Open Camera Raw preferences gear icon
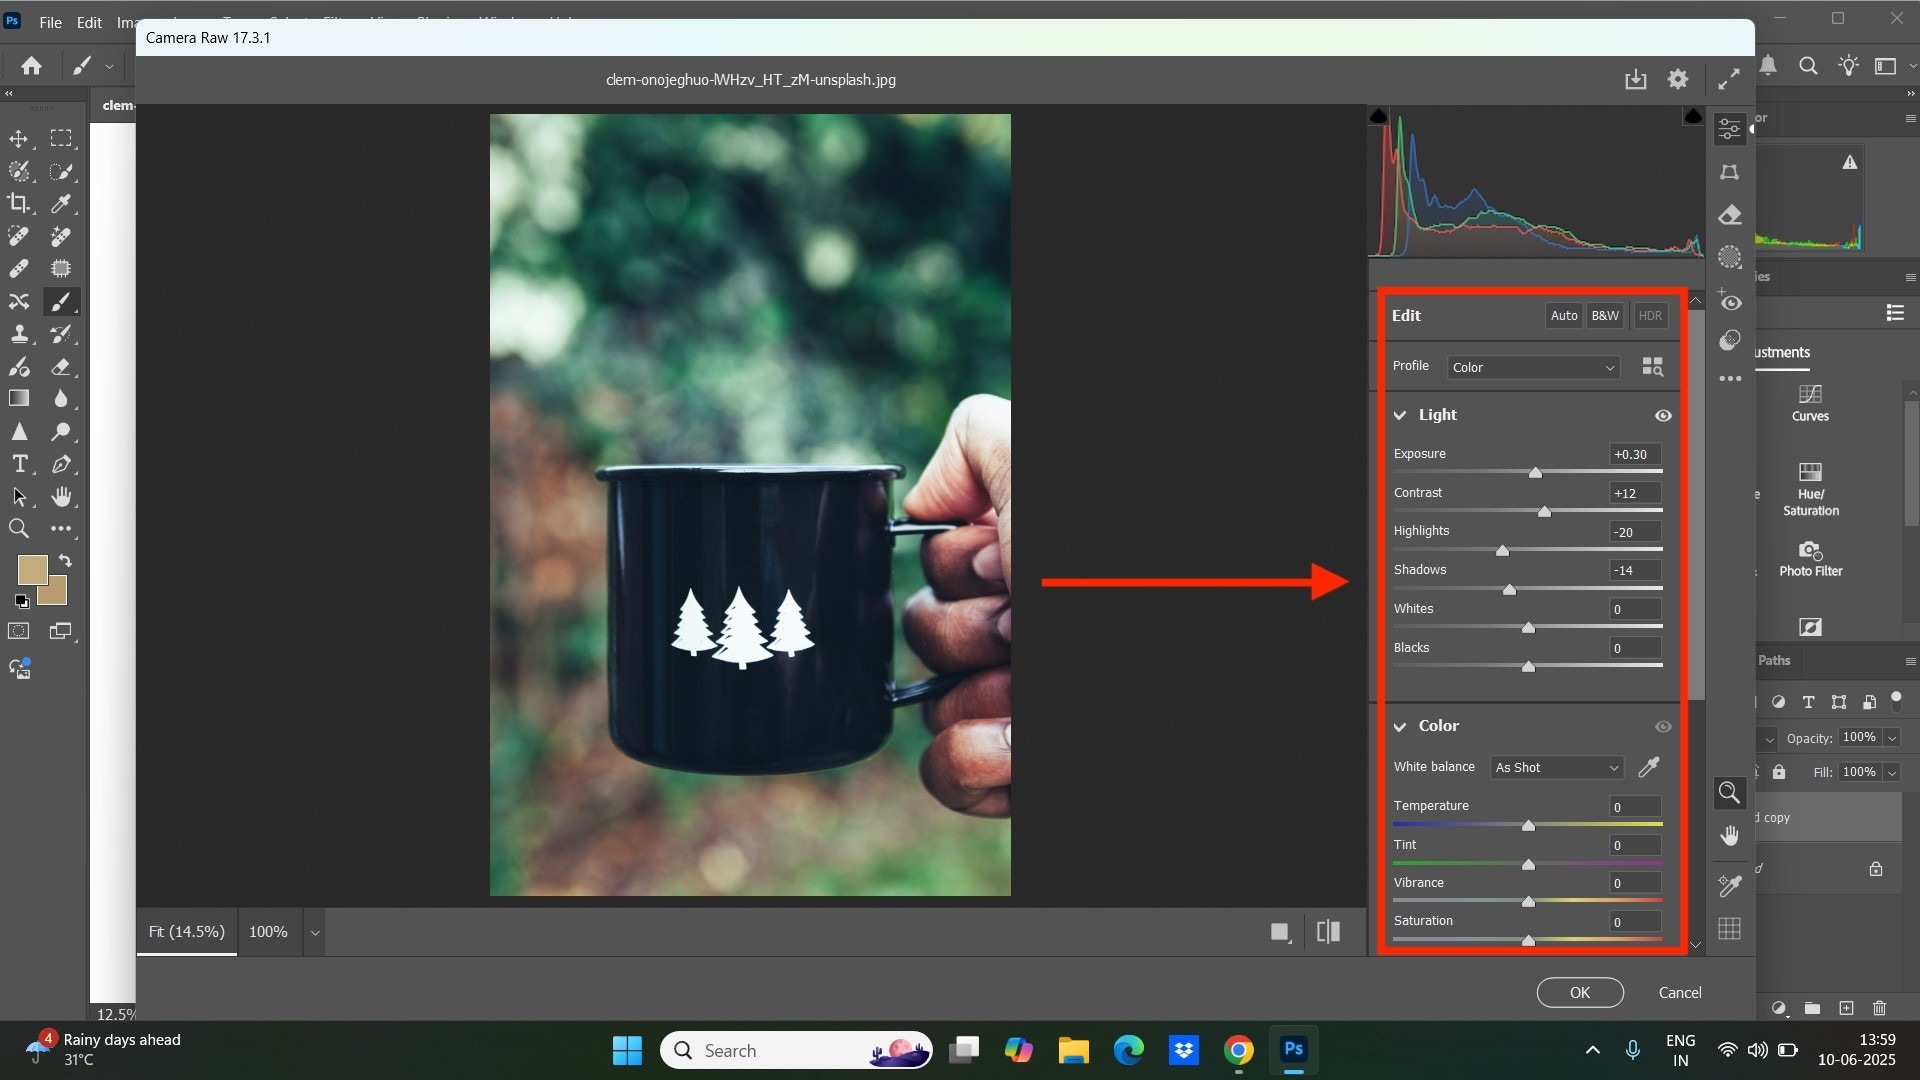 coord(1678,80)
